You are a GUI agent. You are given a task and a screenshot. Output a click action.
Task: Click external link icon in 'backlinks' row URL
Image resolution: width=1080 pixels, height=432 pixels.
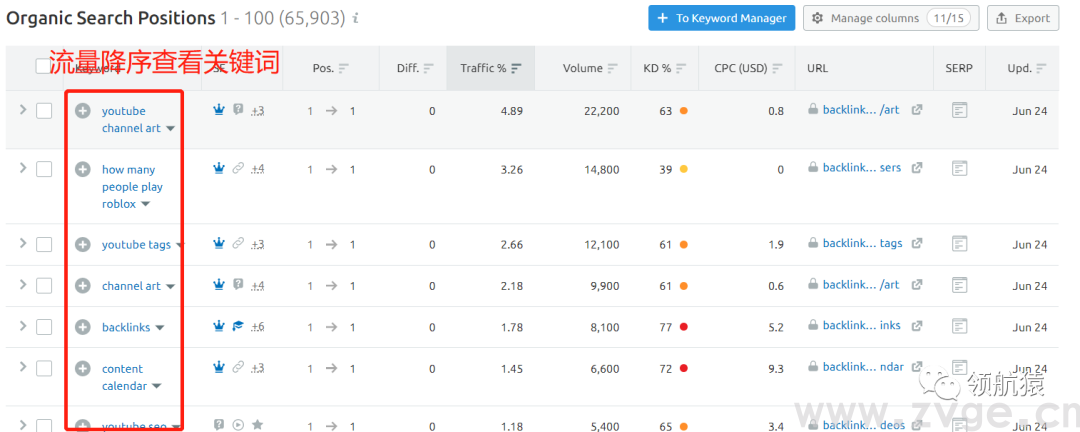click(x=916, y=326)
